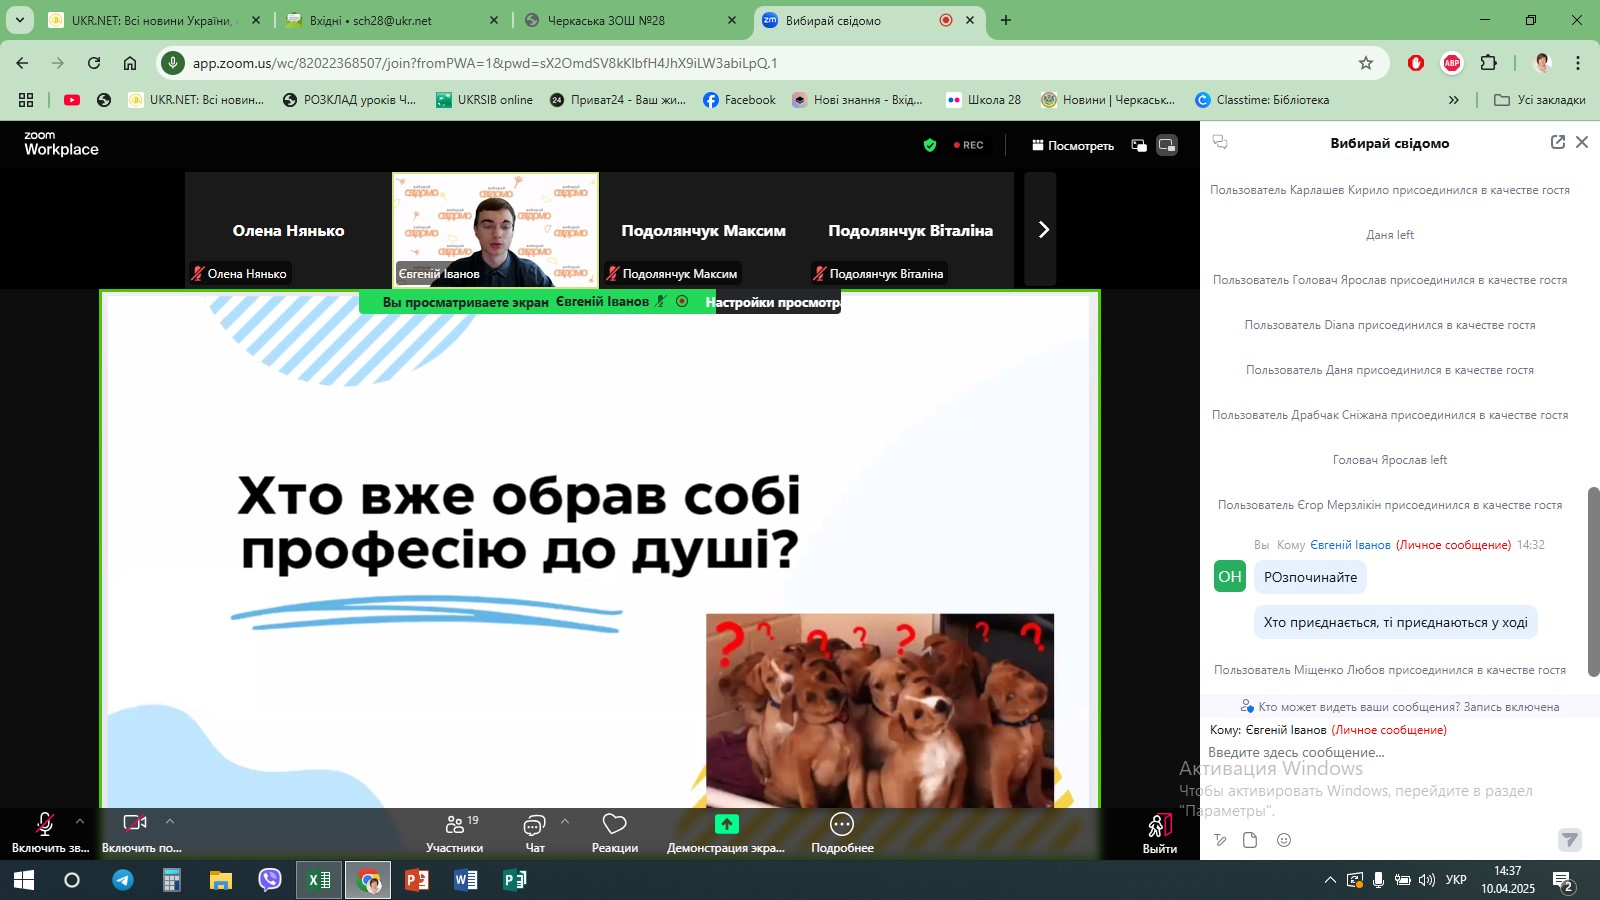Show next participants with right arrow
This screenshot has width=1600, height=900.
pos(1042,229)
